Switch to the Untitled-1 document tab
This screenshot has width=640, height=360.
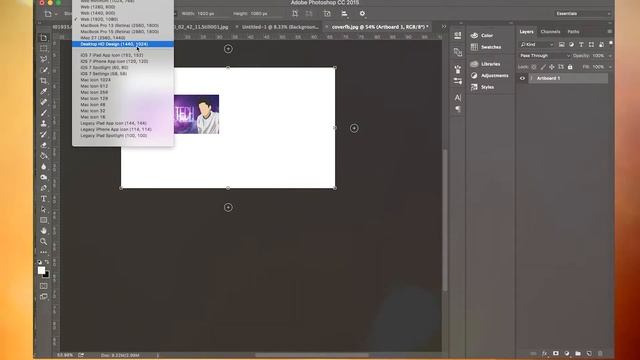(279, 27)
